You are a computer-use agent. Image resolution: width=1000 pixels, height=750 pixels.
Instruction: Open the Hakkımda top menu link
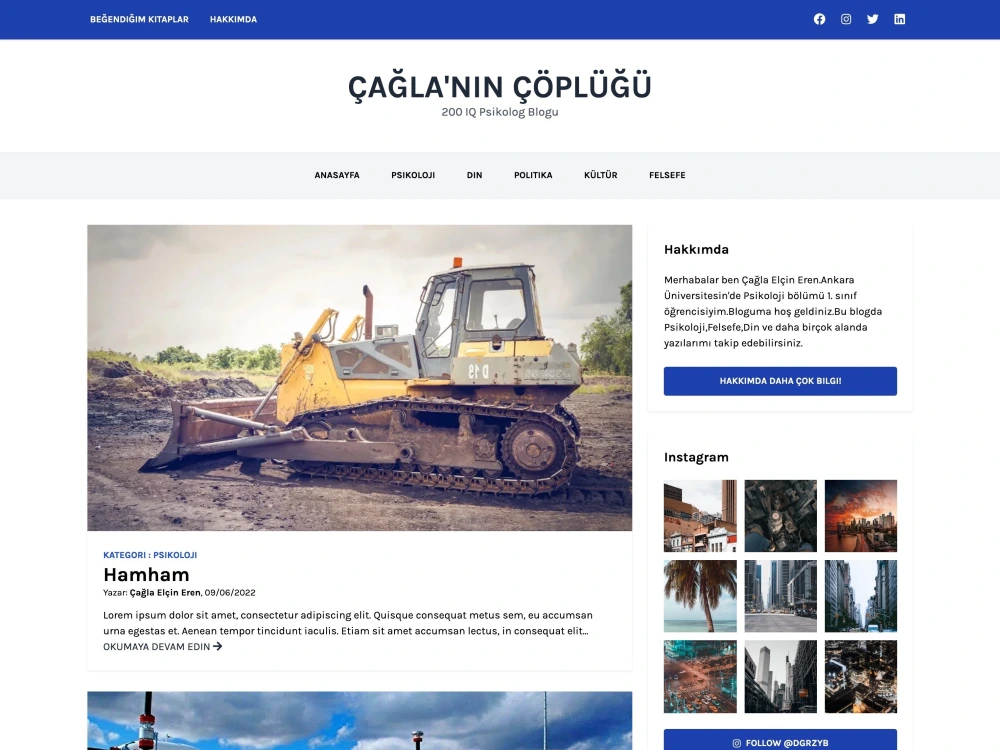[x=233, y=19]
